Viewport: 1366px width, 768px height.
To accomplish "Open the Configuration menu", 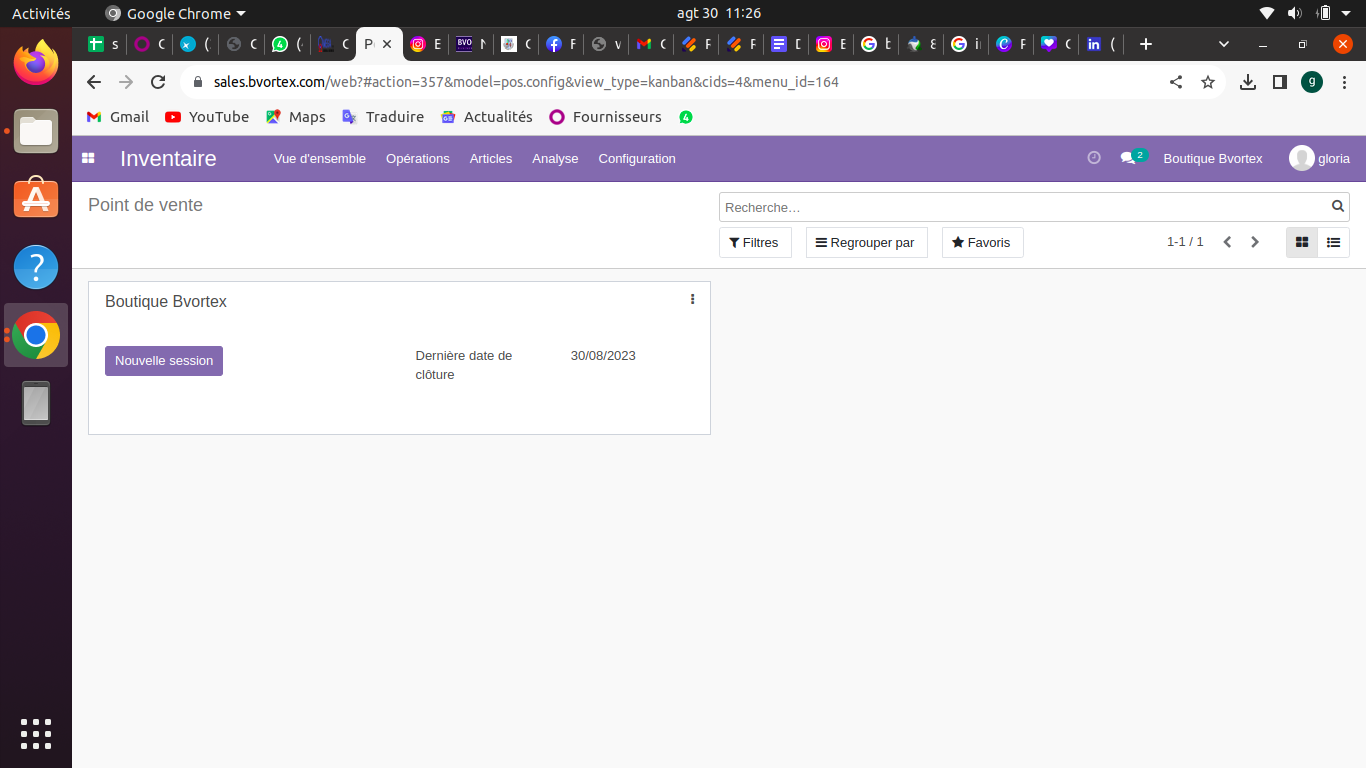I will (x=637, y=158).
